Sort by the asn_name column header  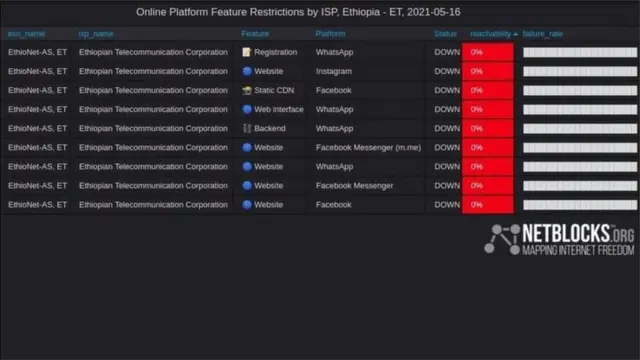pos(27,34)
